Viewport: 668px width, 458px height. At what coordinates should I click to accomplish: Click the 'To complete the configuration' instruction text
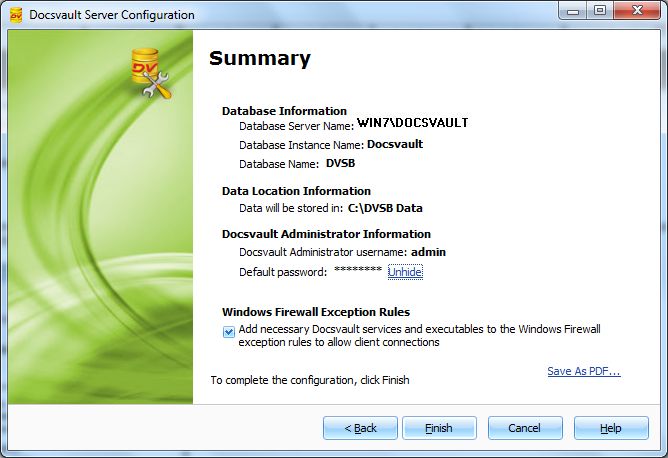310,380
